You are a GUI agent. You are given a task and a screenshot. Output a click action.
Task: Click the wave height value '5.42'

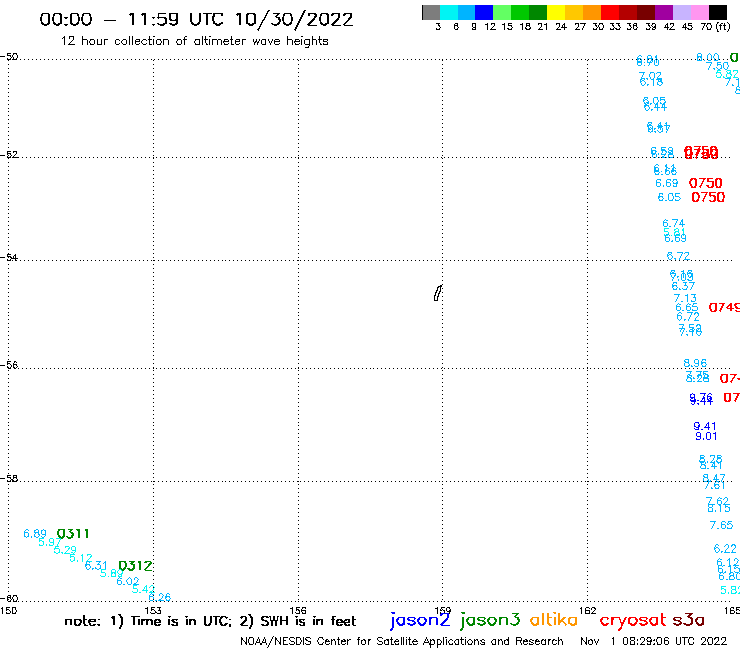pos(143,589)
